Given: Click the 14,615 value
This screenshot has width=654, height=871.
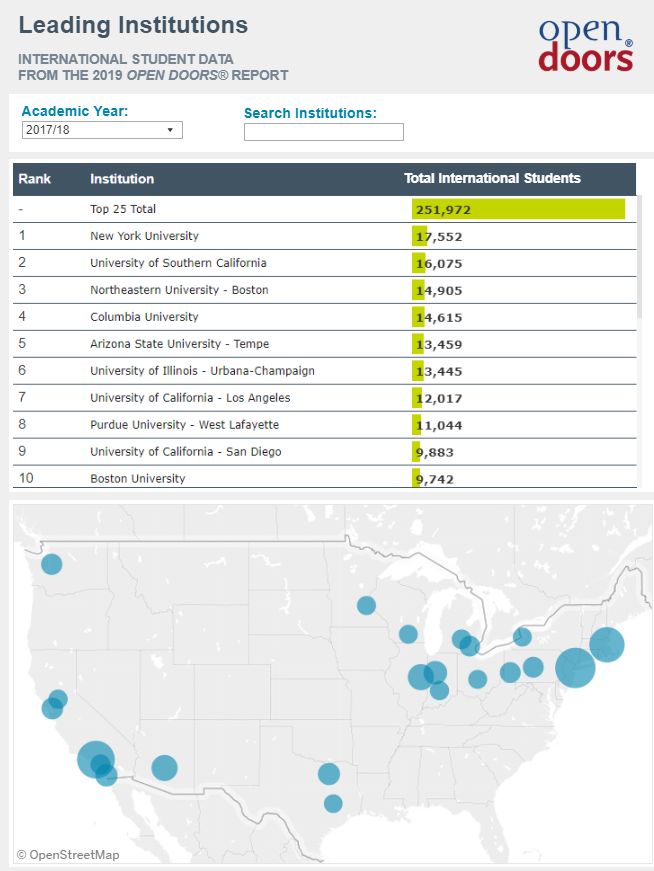Looking at the screenshot, I should (x=439, y=318).
